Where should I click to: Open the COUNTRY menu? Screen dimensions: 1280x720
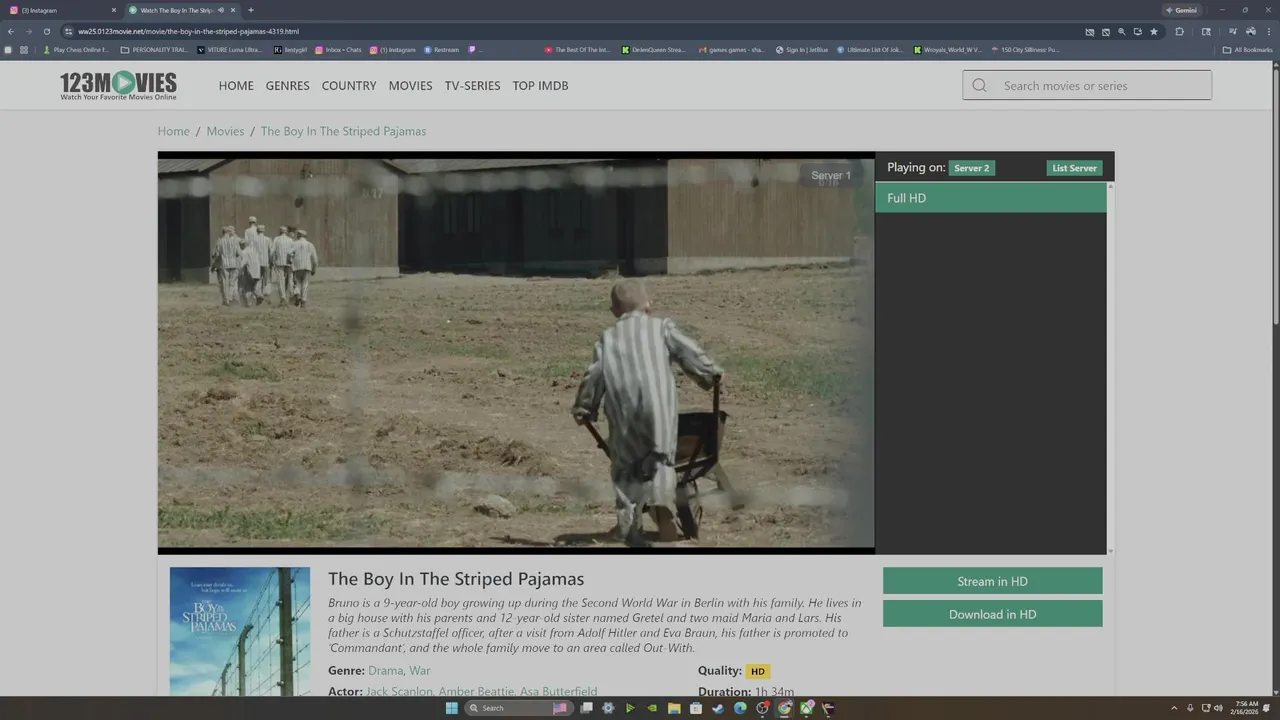click(x=349, y=85)
